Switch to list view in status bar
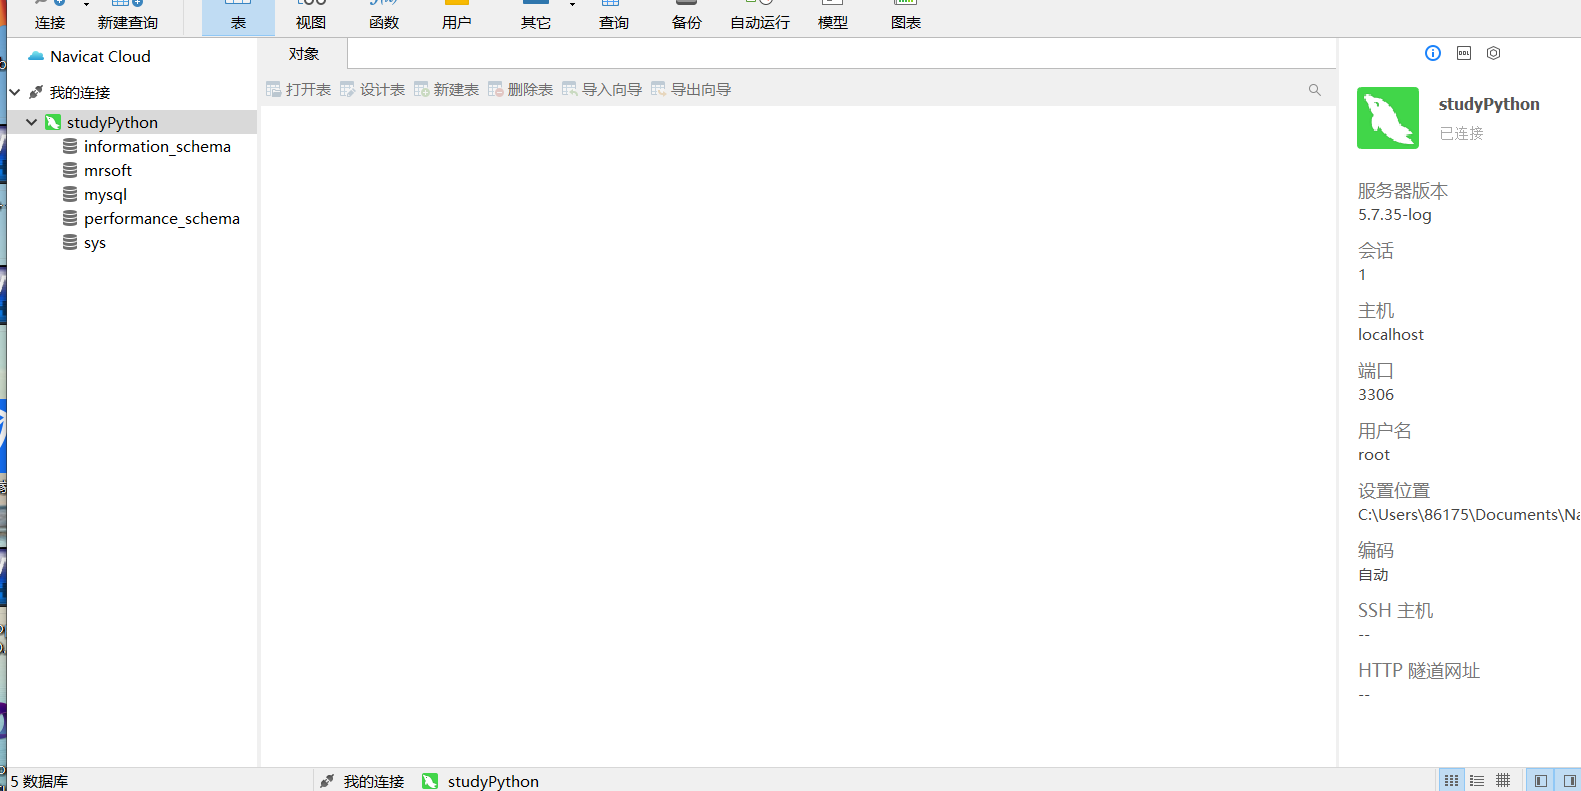 (x=1452, y=780)
